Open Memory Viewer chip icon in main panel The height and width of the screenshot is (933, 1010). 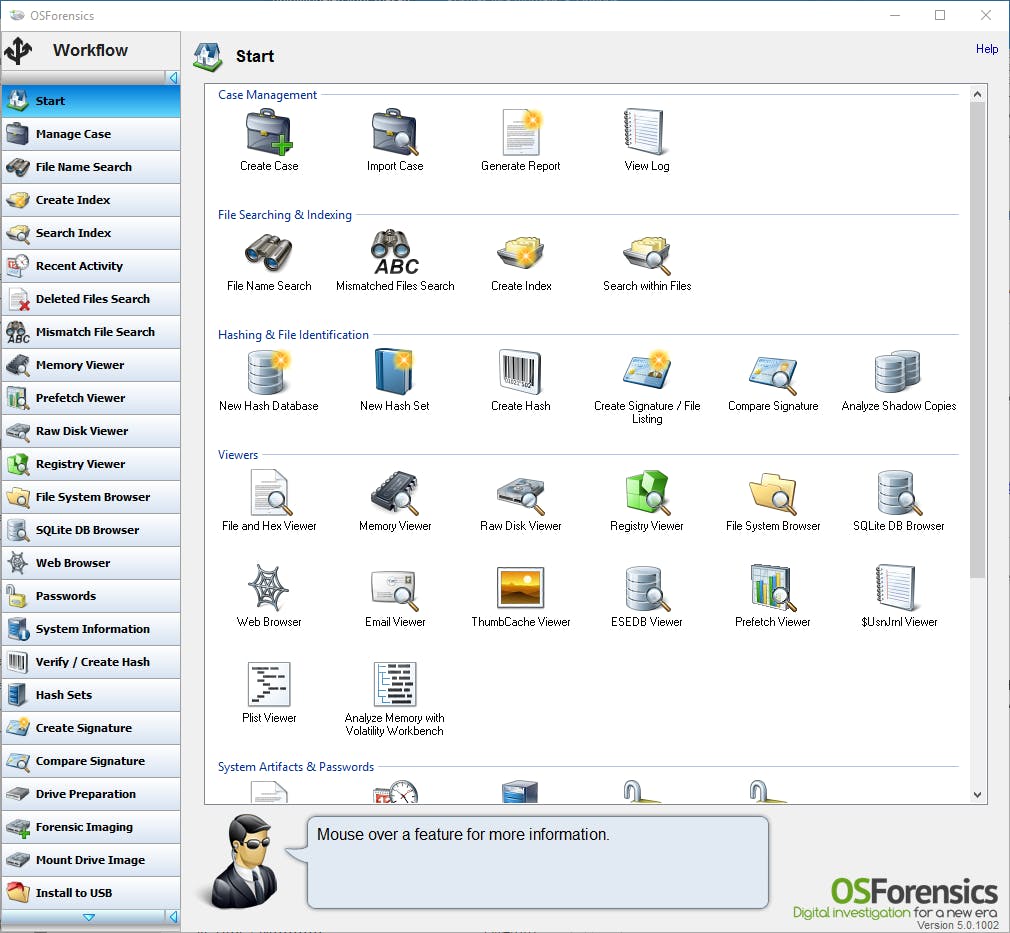coord(395,493)
